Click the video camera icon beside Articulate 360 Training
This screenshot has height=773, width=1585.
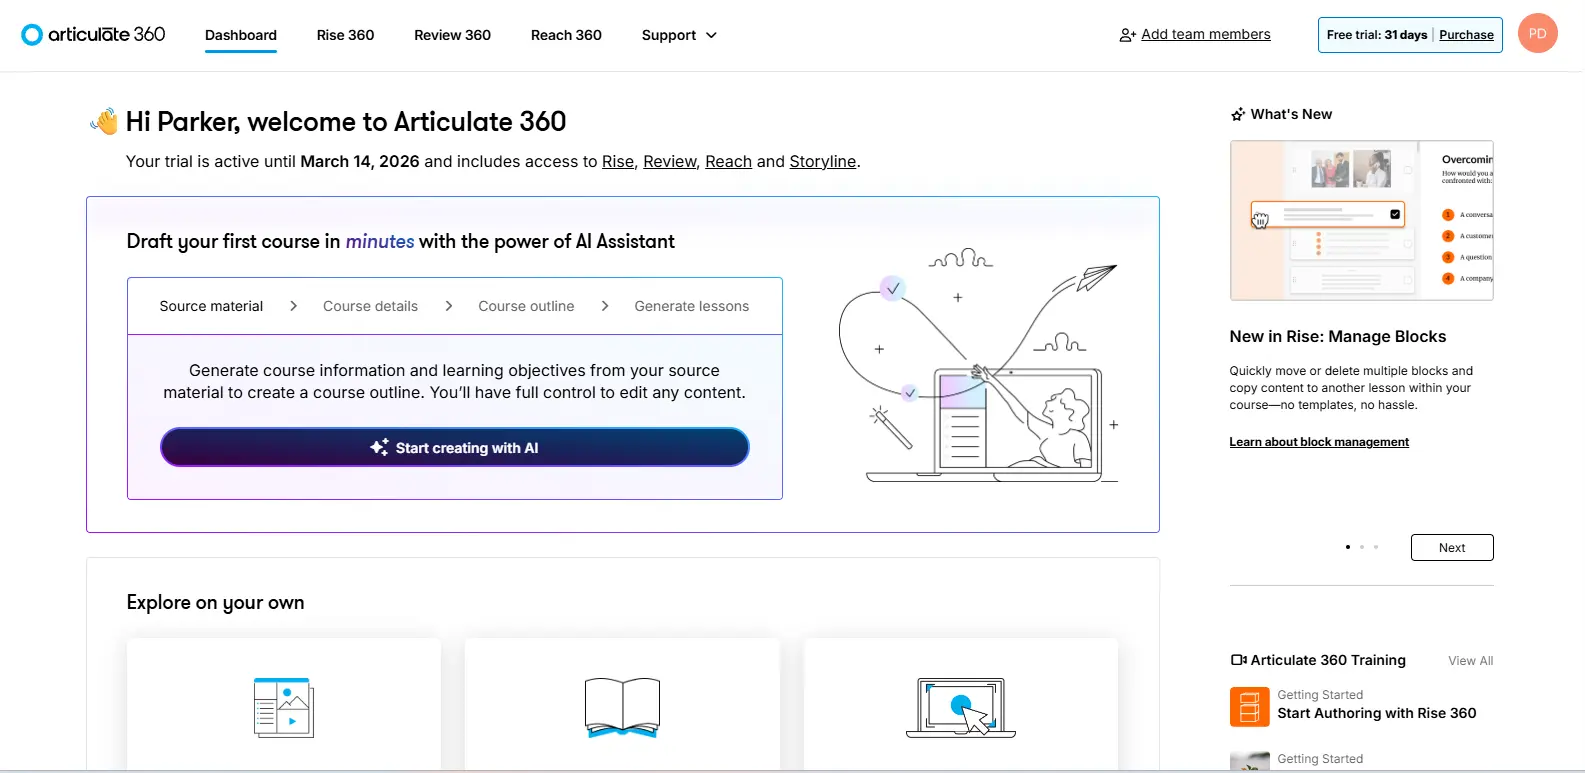[1238, 660]
